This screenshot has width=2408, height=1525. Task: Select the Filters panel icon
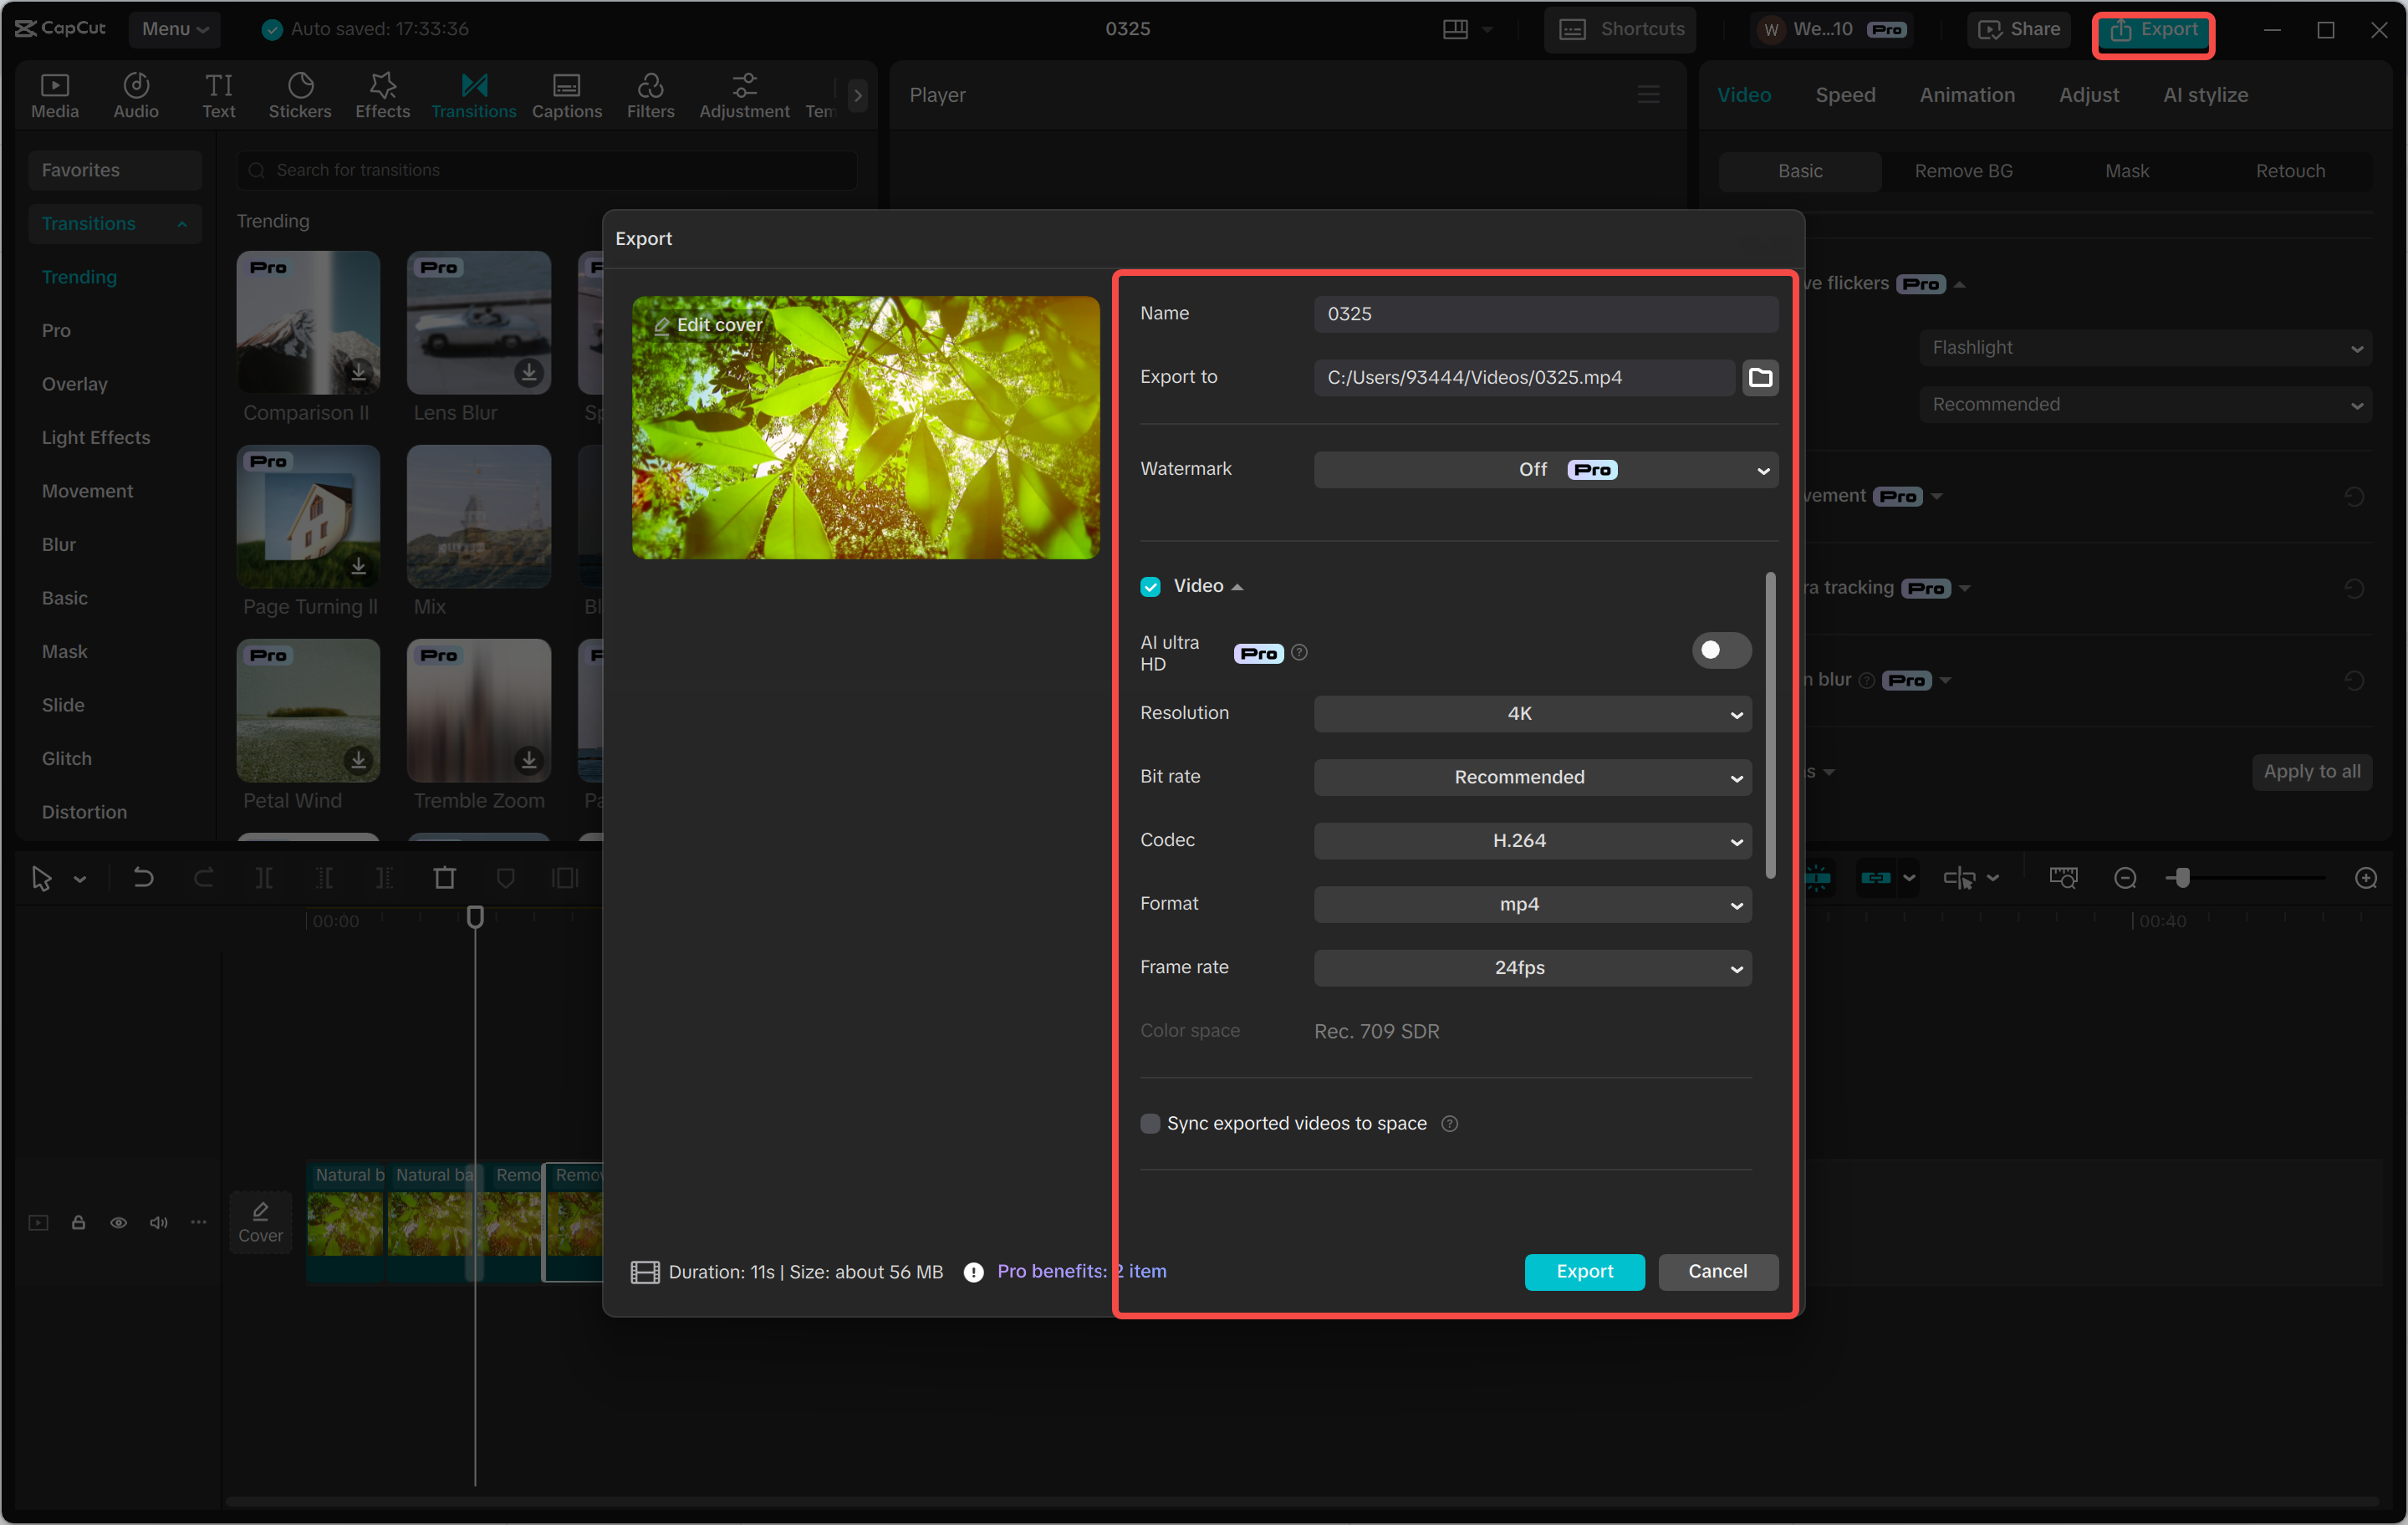pos(651,94)
